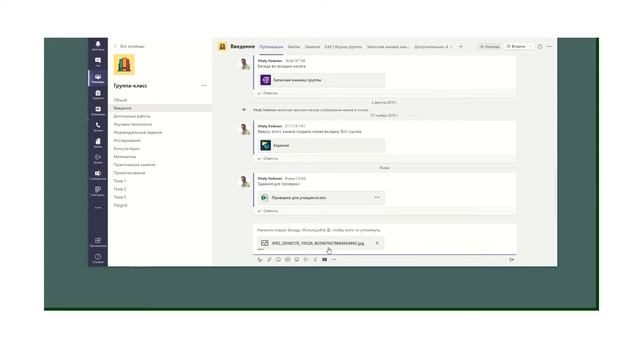This screenshot has width=640, height=360.
Task: Expand the Дополнительно tabs dropdown
Action: 433,47
